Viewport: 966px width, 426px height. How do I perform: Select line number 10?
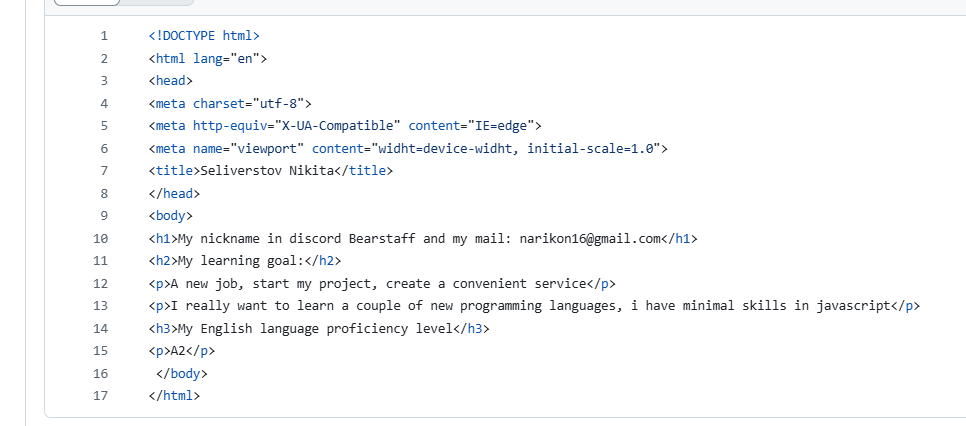pyautogui.click(x=100, y=239)
